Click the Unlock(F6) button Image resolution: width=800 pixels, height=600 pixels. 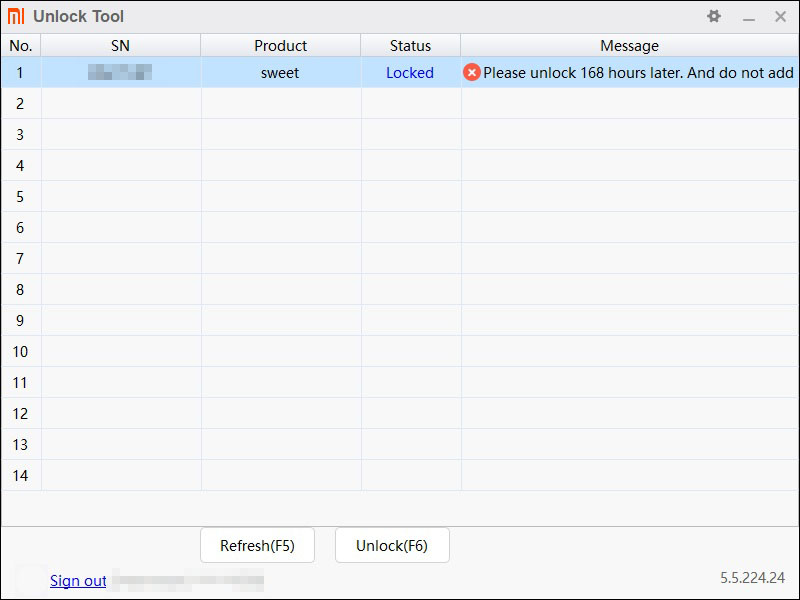[x=392, y=545]
